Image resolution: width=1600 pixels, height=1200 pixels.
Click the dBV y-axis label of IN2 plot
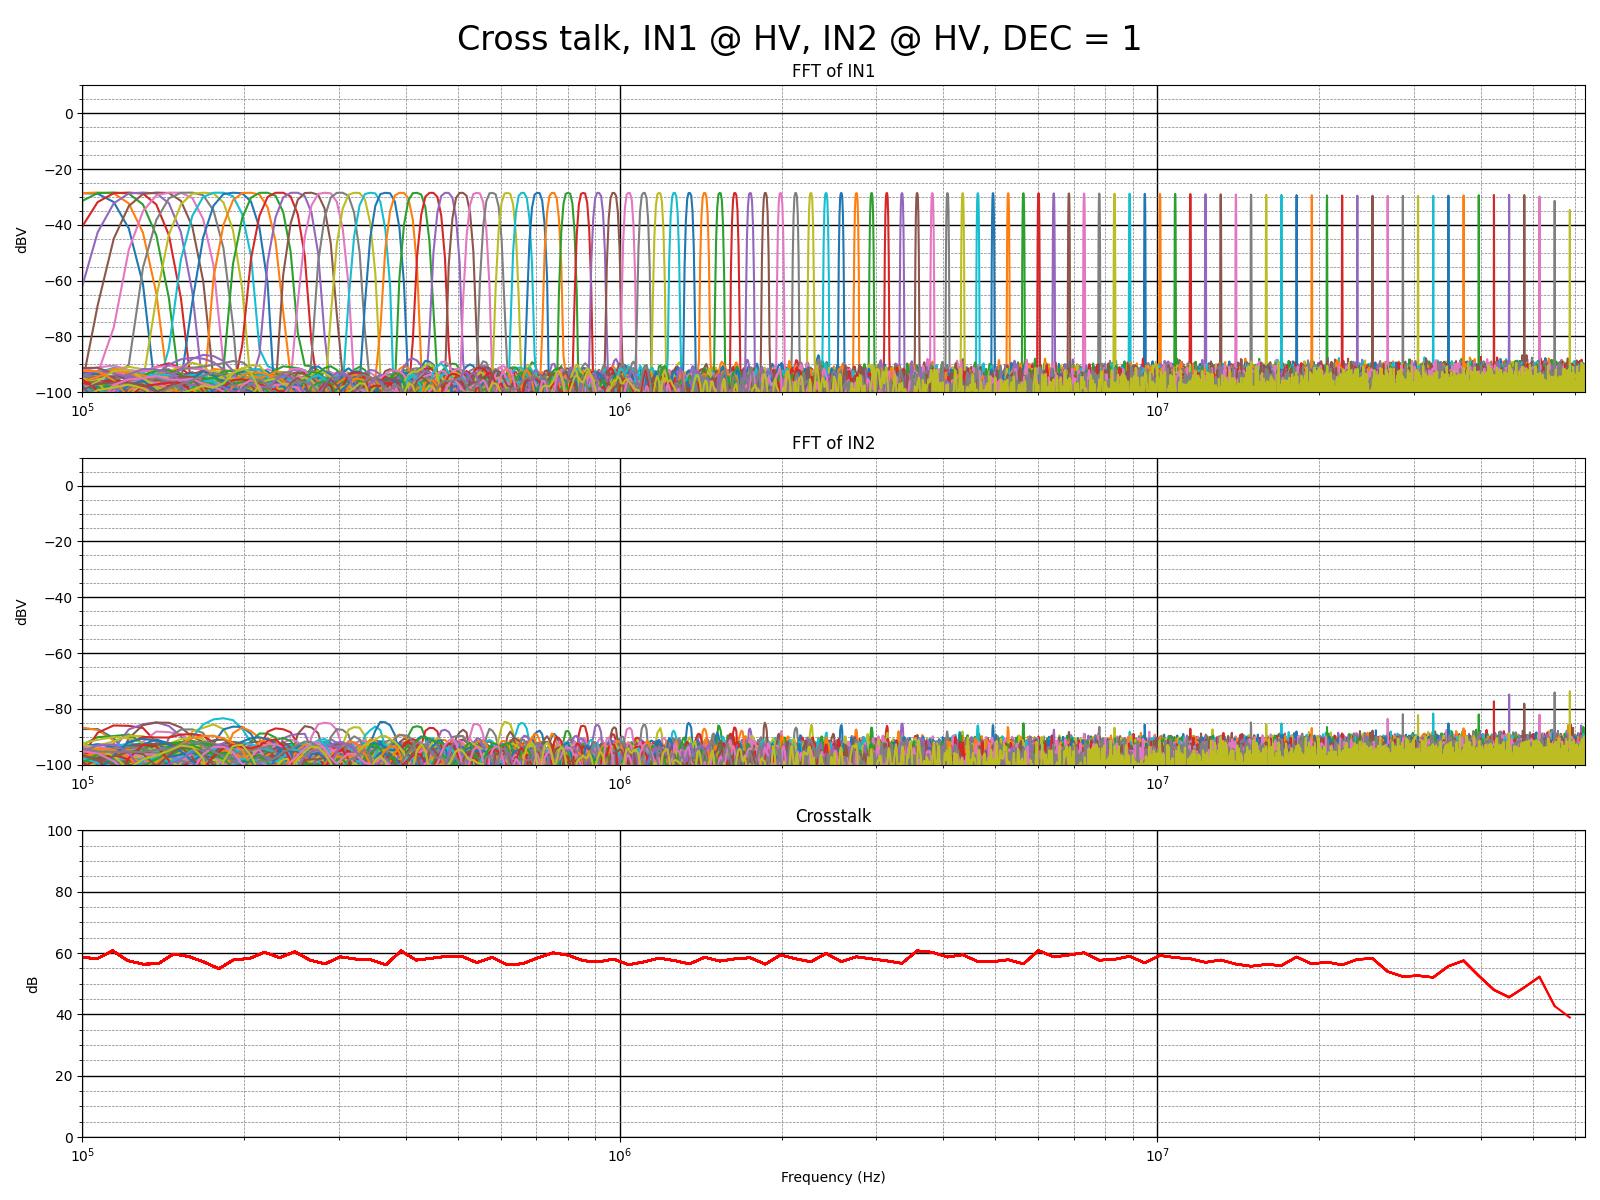point(22,612)
